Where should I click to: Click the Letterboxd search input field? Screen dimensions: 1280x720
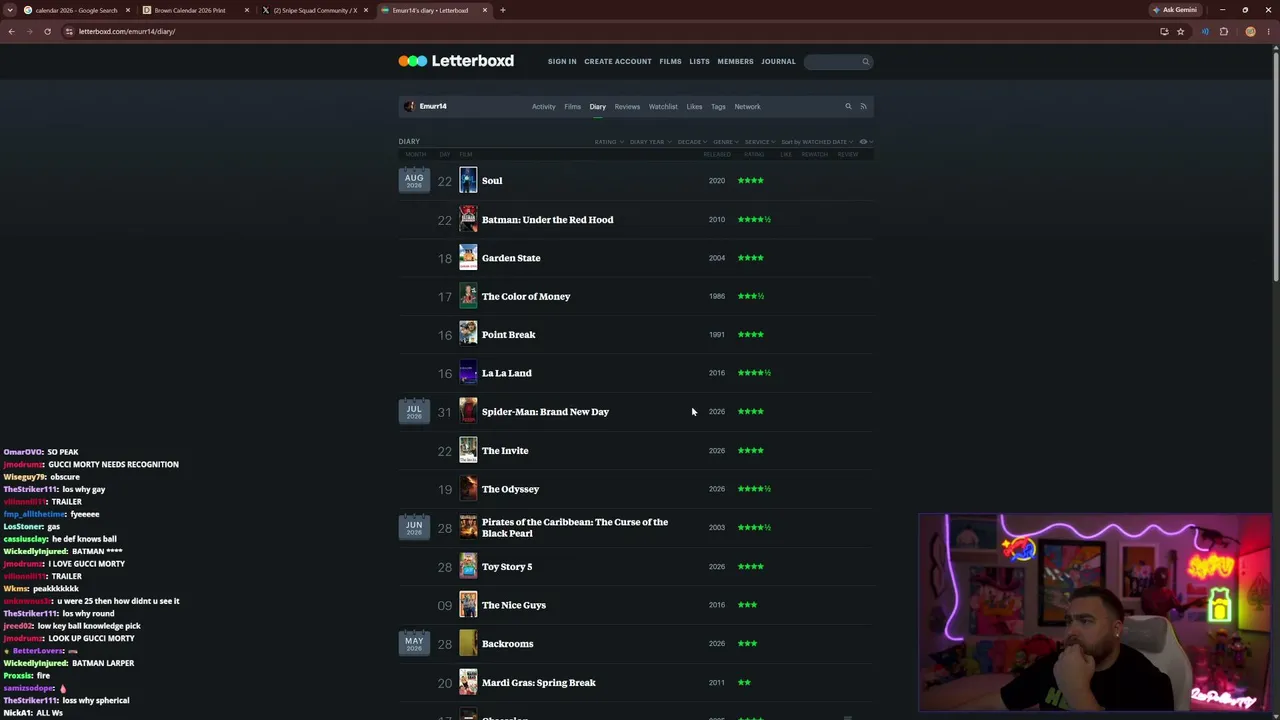[x=838, y=62]
